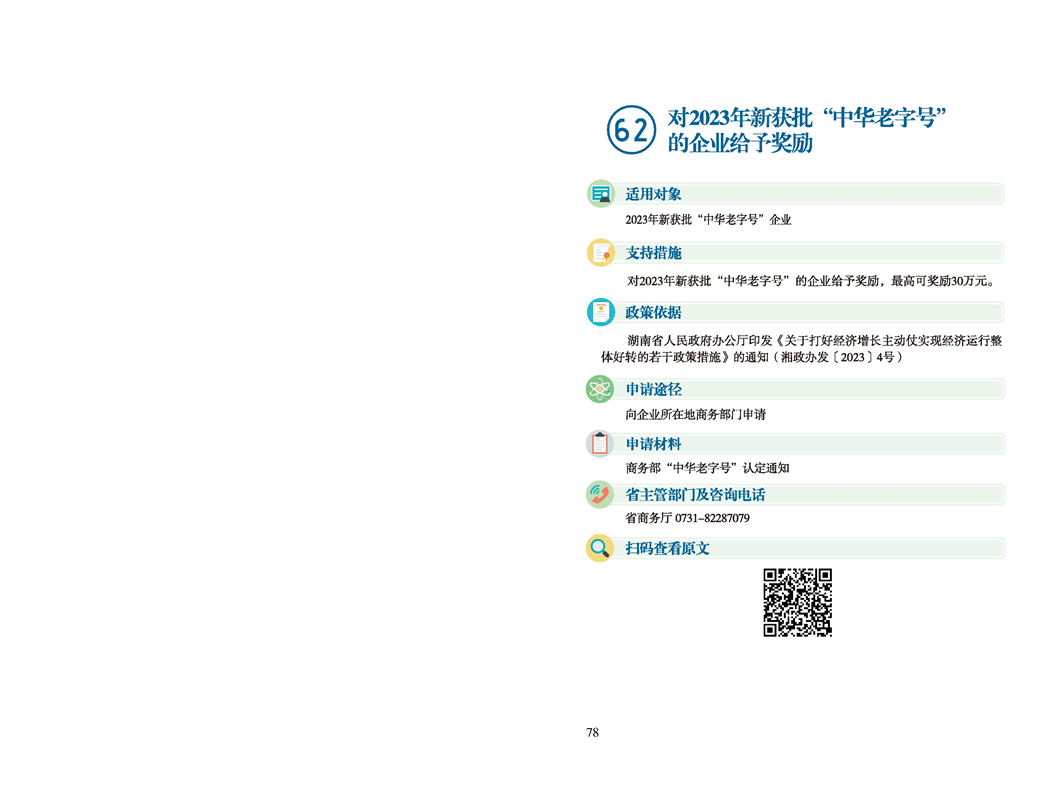This screenshot has height=793, width=1058.
Task: Click the line containing 湘政办发〔2023〕4号
Action: point(752,357)
